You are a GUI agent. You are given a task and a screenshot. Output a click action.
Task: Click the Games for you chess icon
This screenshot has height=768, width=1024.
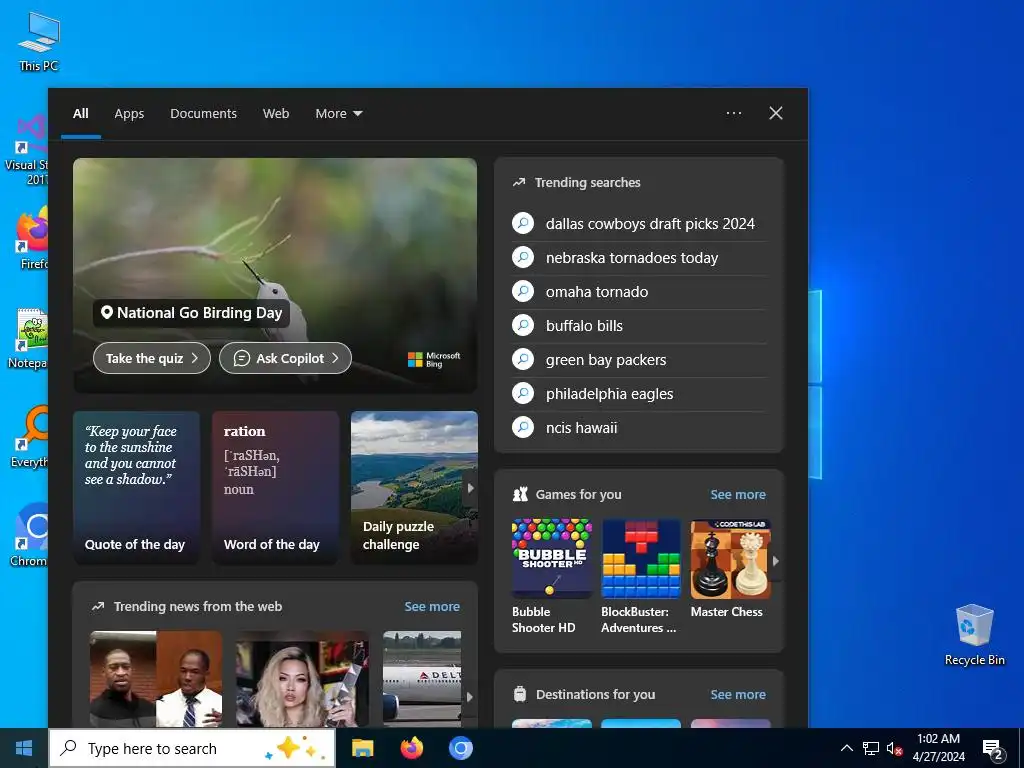click(x=520, y=494)
